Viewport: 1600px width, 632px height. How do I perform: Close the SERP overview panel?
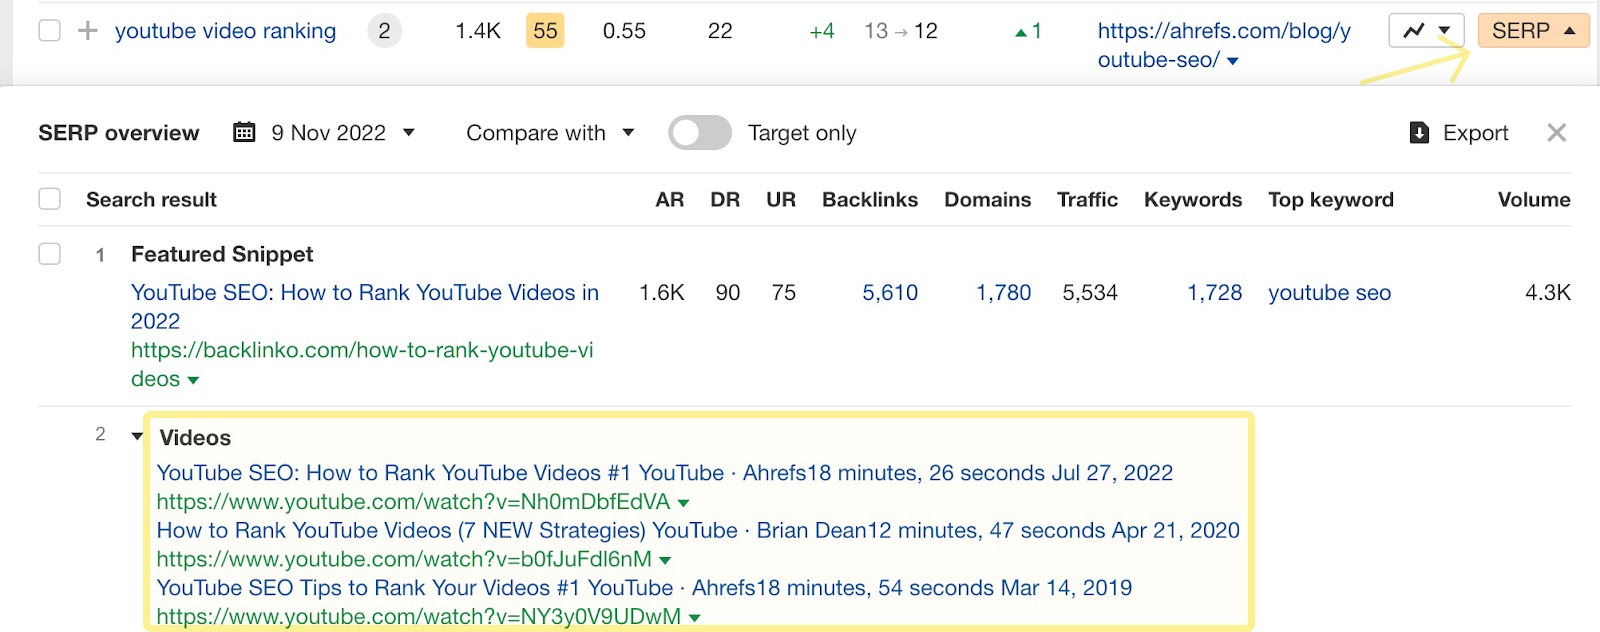coord(1556,133)
